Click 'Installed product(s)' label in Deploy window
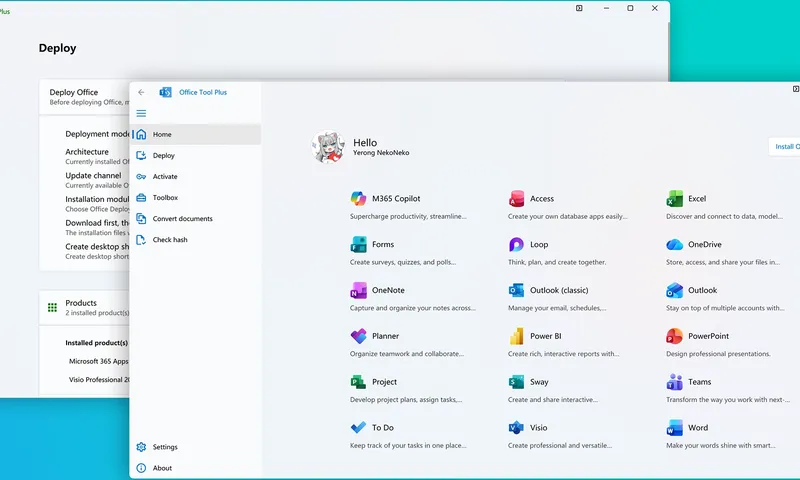The image size is (800, 480). point(96,343)
